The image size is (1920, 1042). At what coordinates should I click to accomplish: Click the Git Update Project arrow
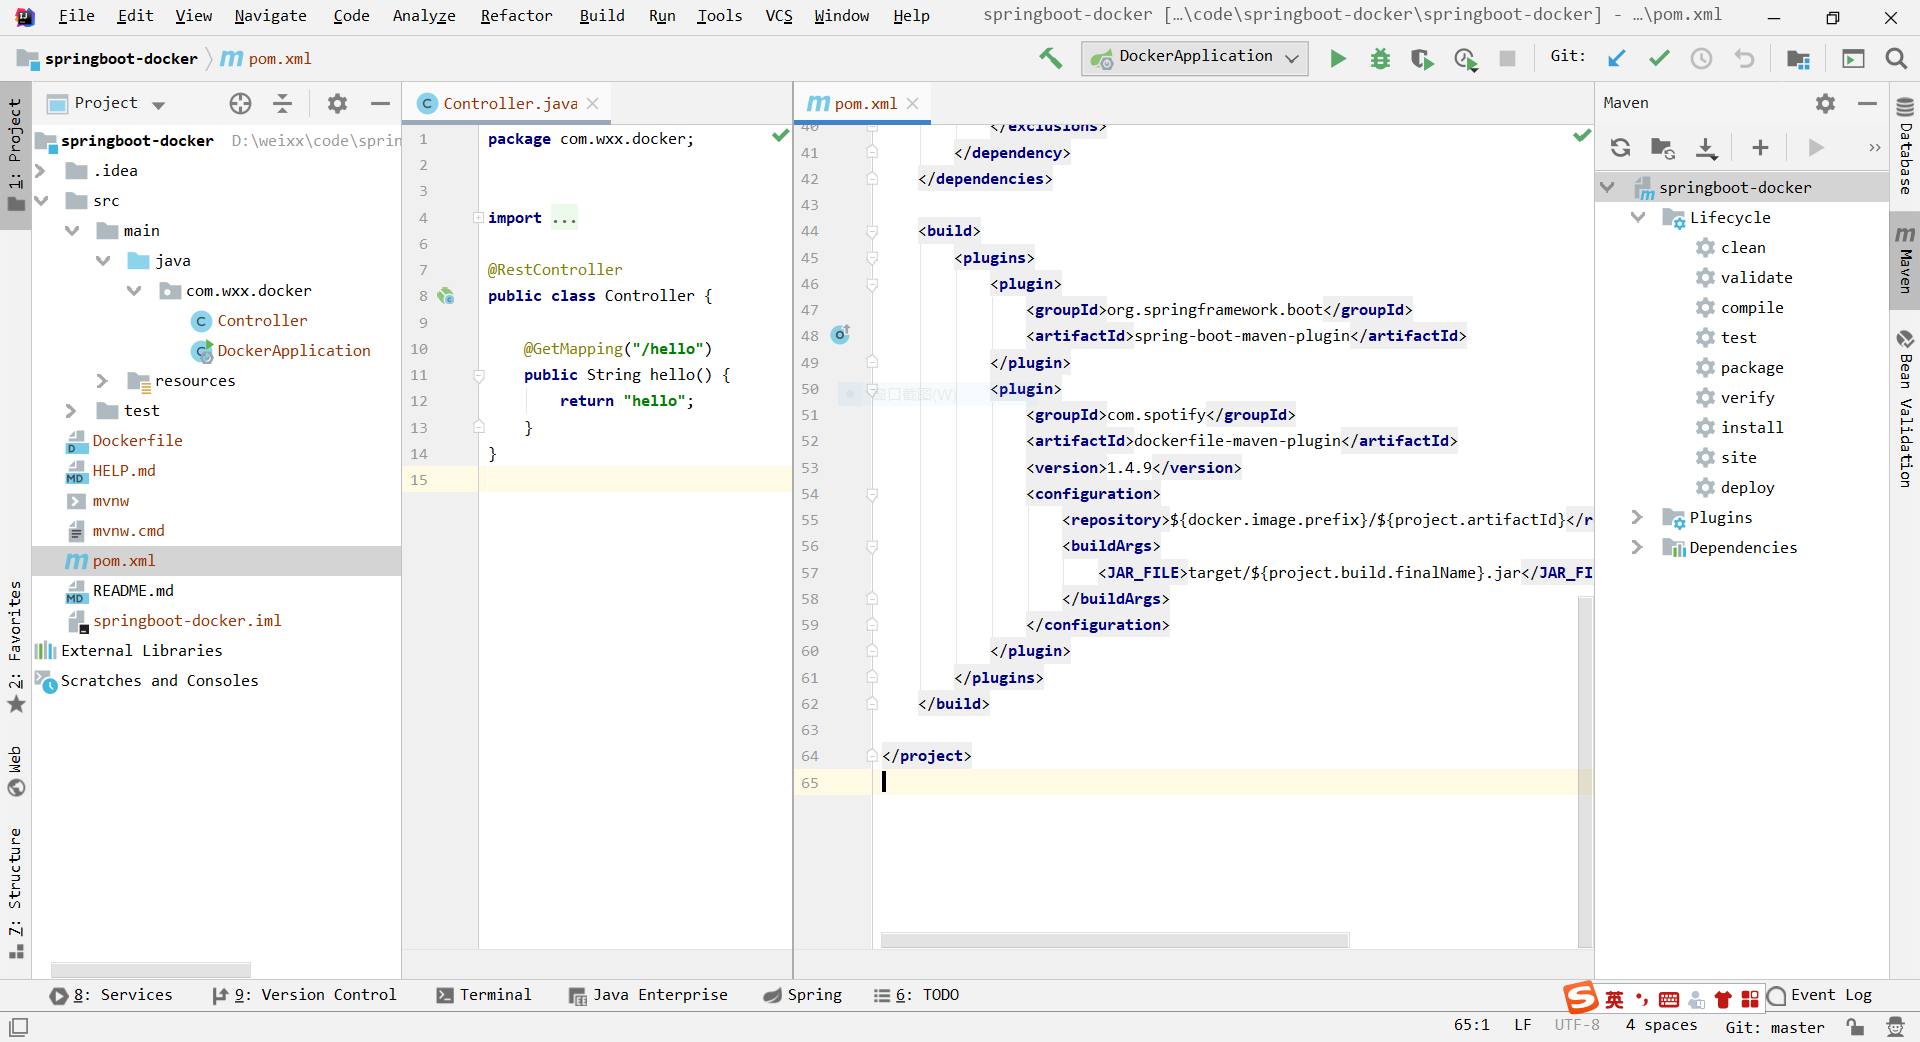[1616, 59]
